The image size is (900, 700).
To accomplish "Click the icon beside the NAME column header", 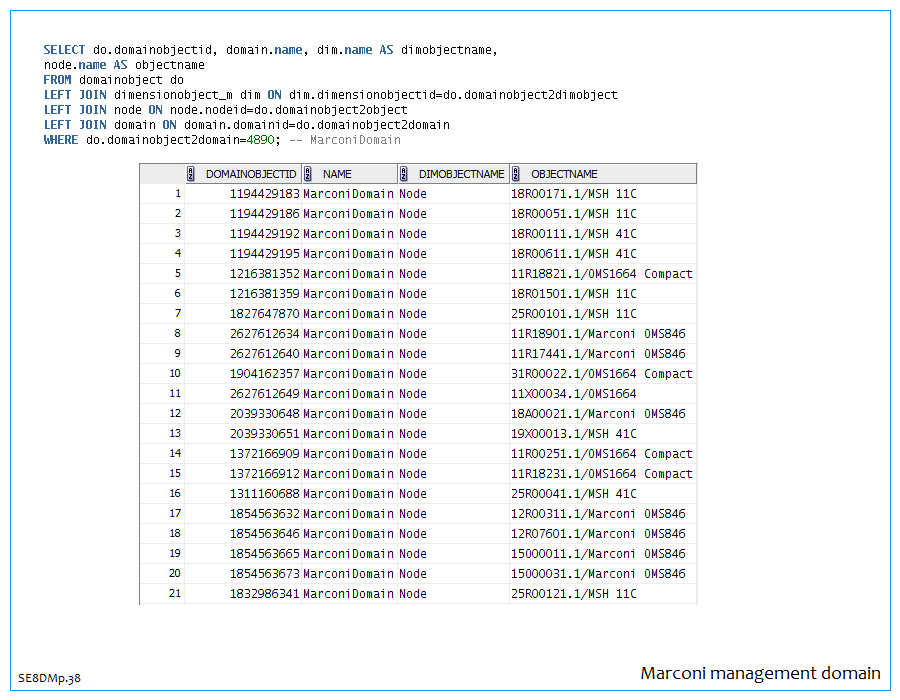I will tap(309, 174).
